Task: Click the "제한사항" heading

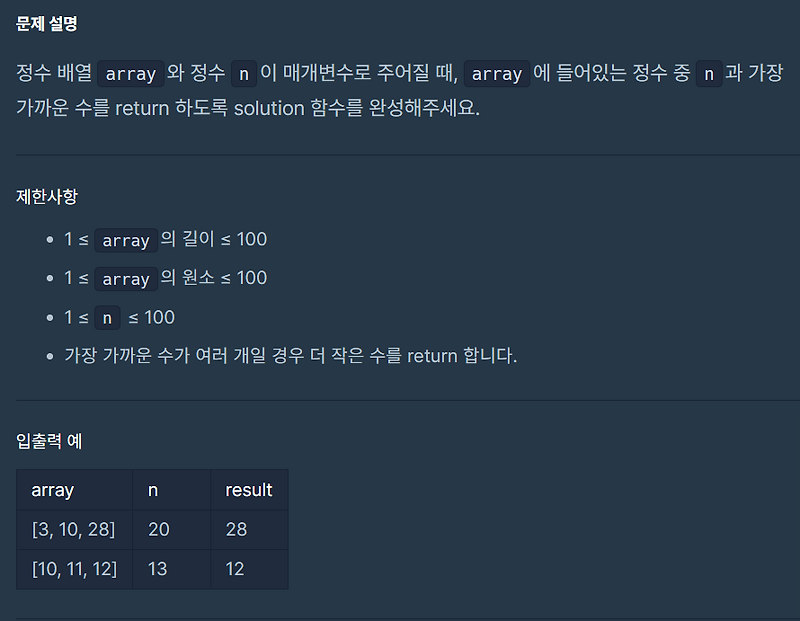Action: 46,196
